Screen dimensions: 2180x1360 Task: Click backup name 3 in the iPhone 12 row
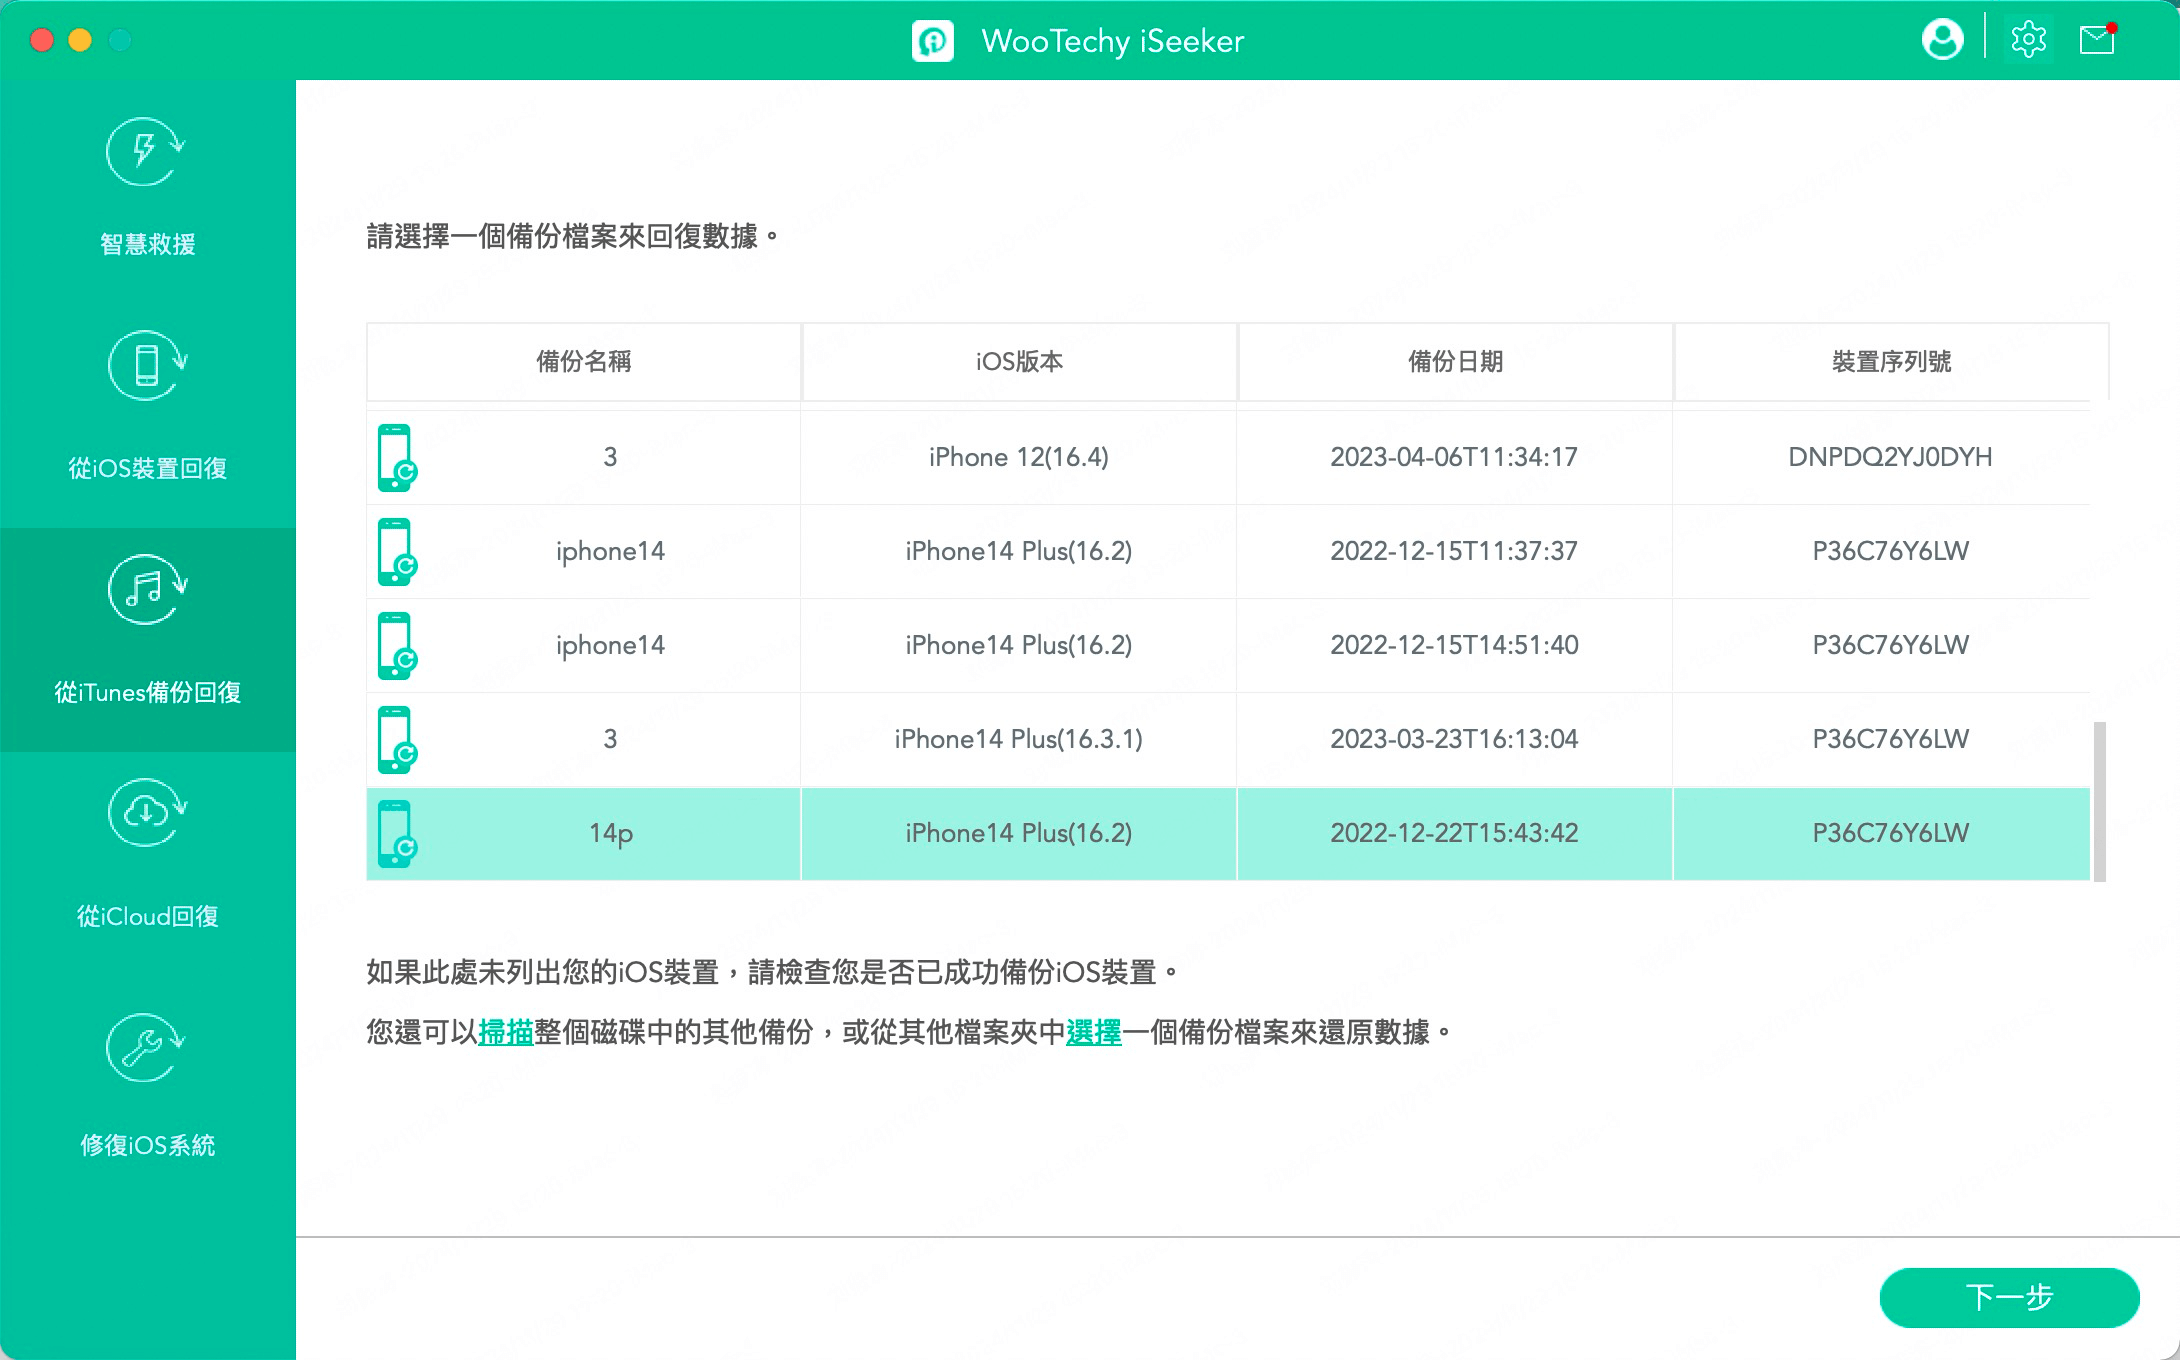[x=610, y=457]
